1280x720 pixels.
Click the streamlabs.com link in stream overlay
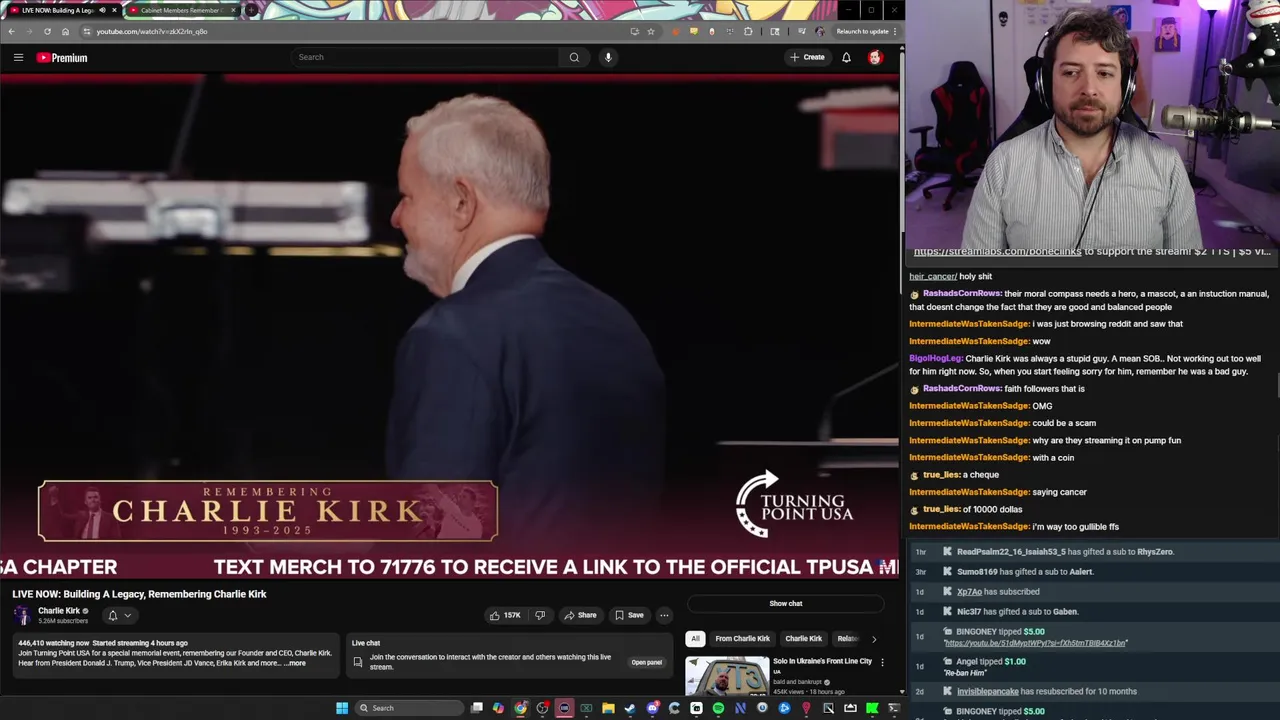[x=997, y=252]
